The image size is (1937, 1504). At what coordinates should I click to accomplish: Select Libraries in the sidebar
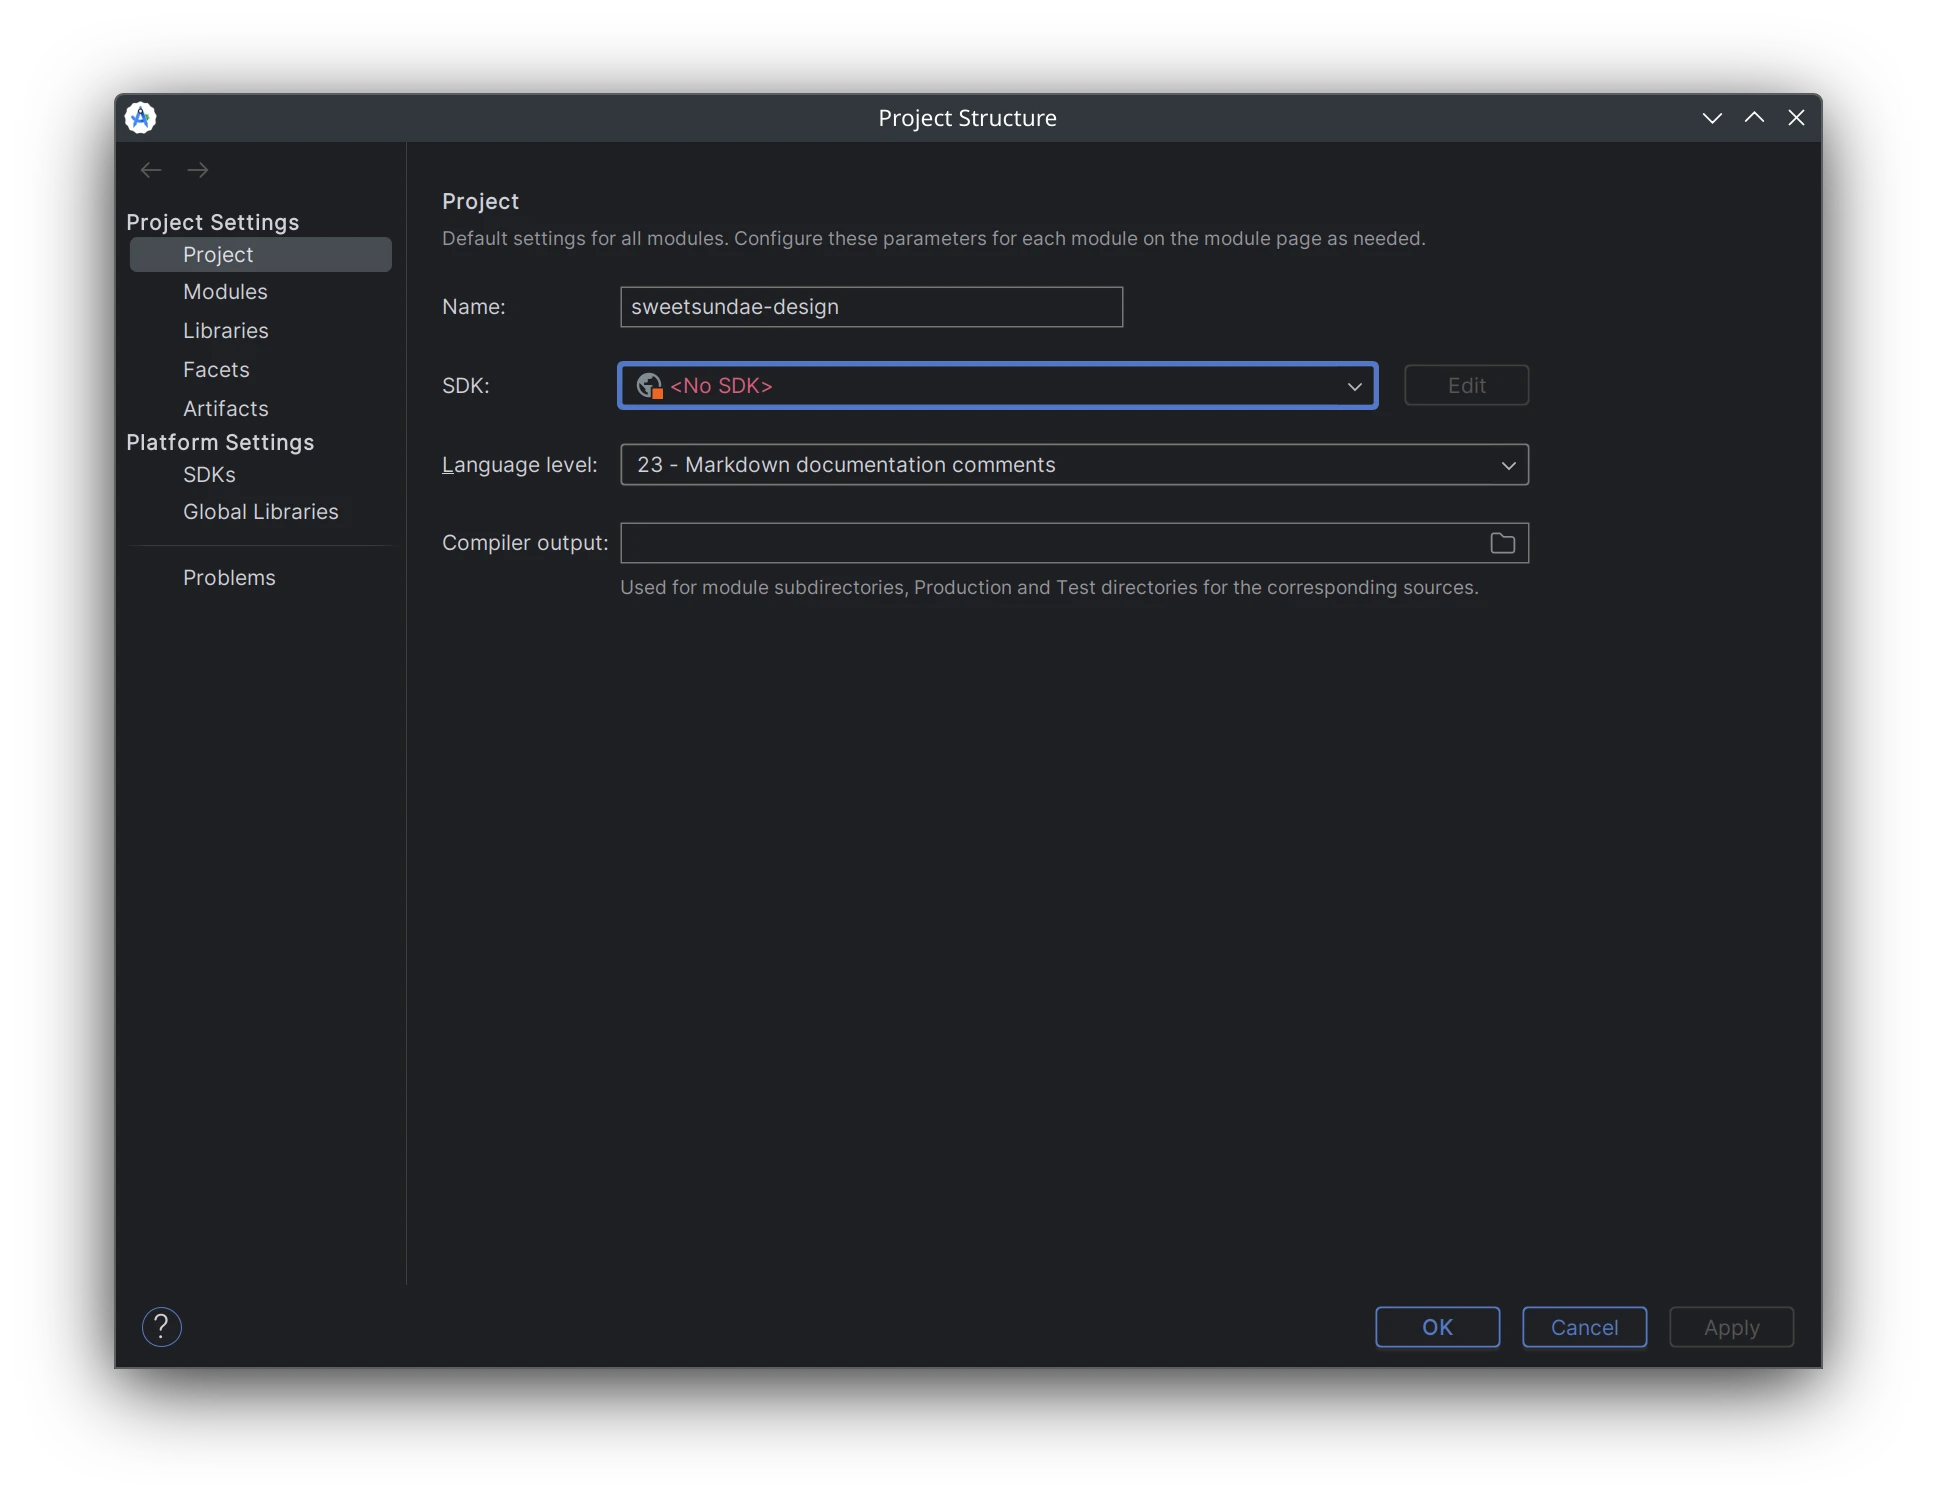(224, 330)
